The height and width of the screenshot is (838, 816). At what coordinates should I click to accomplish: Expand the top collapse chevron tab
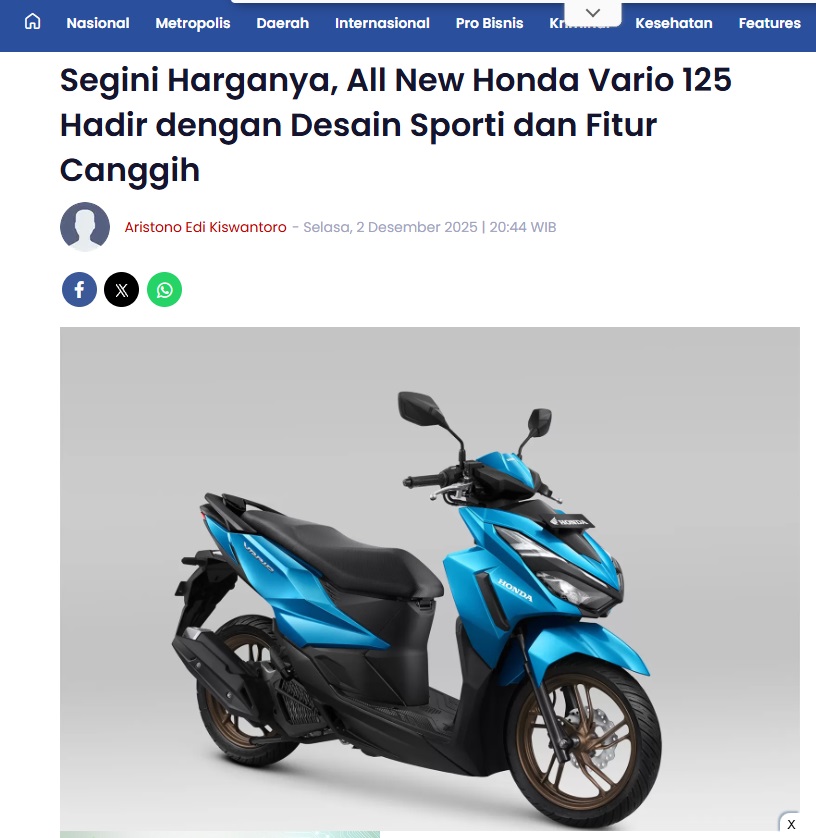(593, 12)
